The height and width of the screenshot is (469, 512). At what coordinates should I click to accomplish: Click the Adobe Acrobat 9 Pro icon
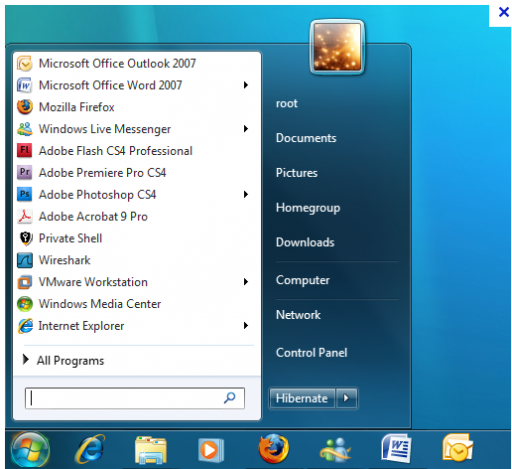25,216
